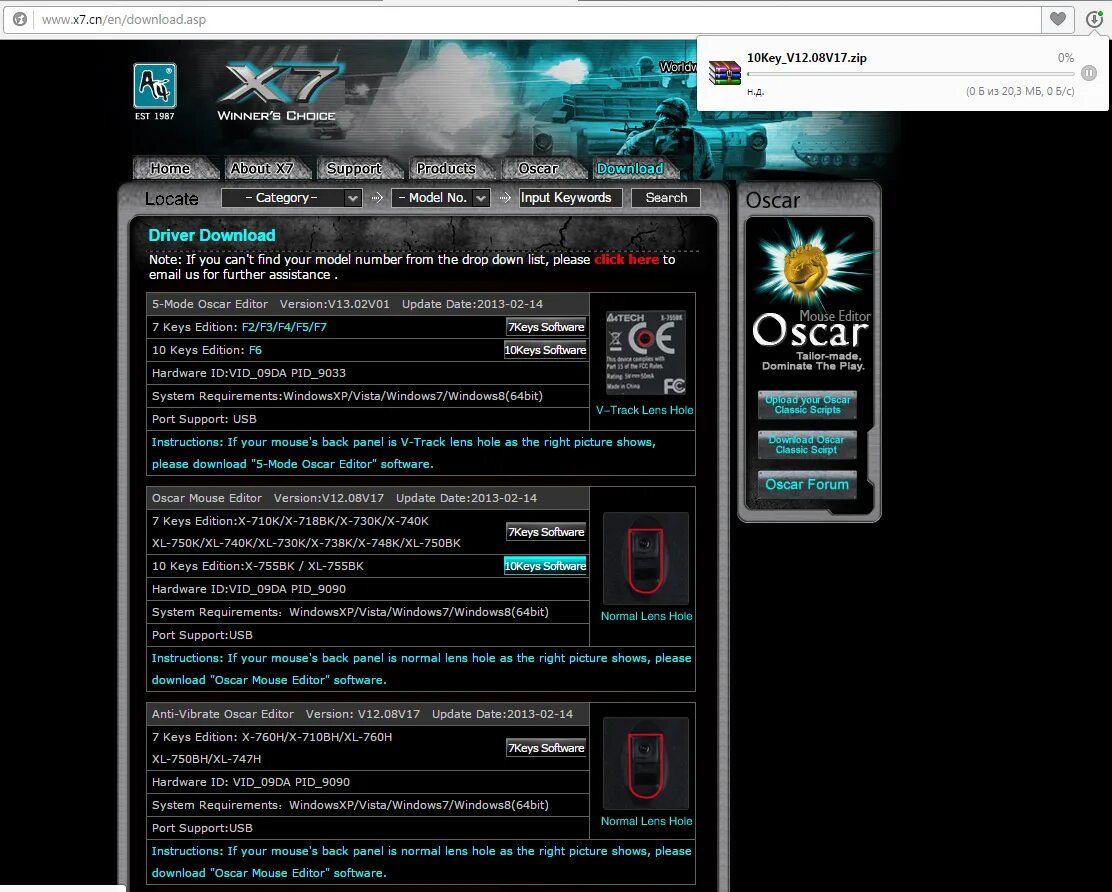
Task: Click the F2/F3/F4/F5/F7 models link
Action: (x=284, y=327)
